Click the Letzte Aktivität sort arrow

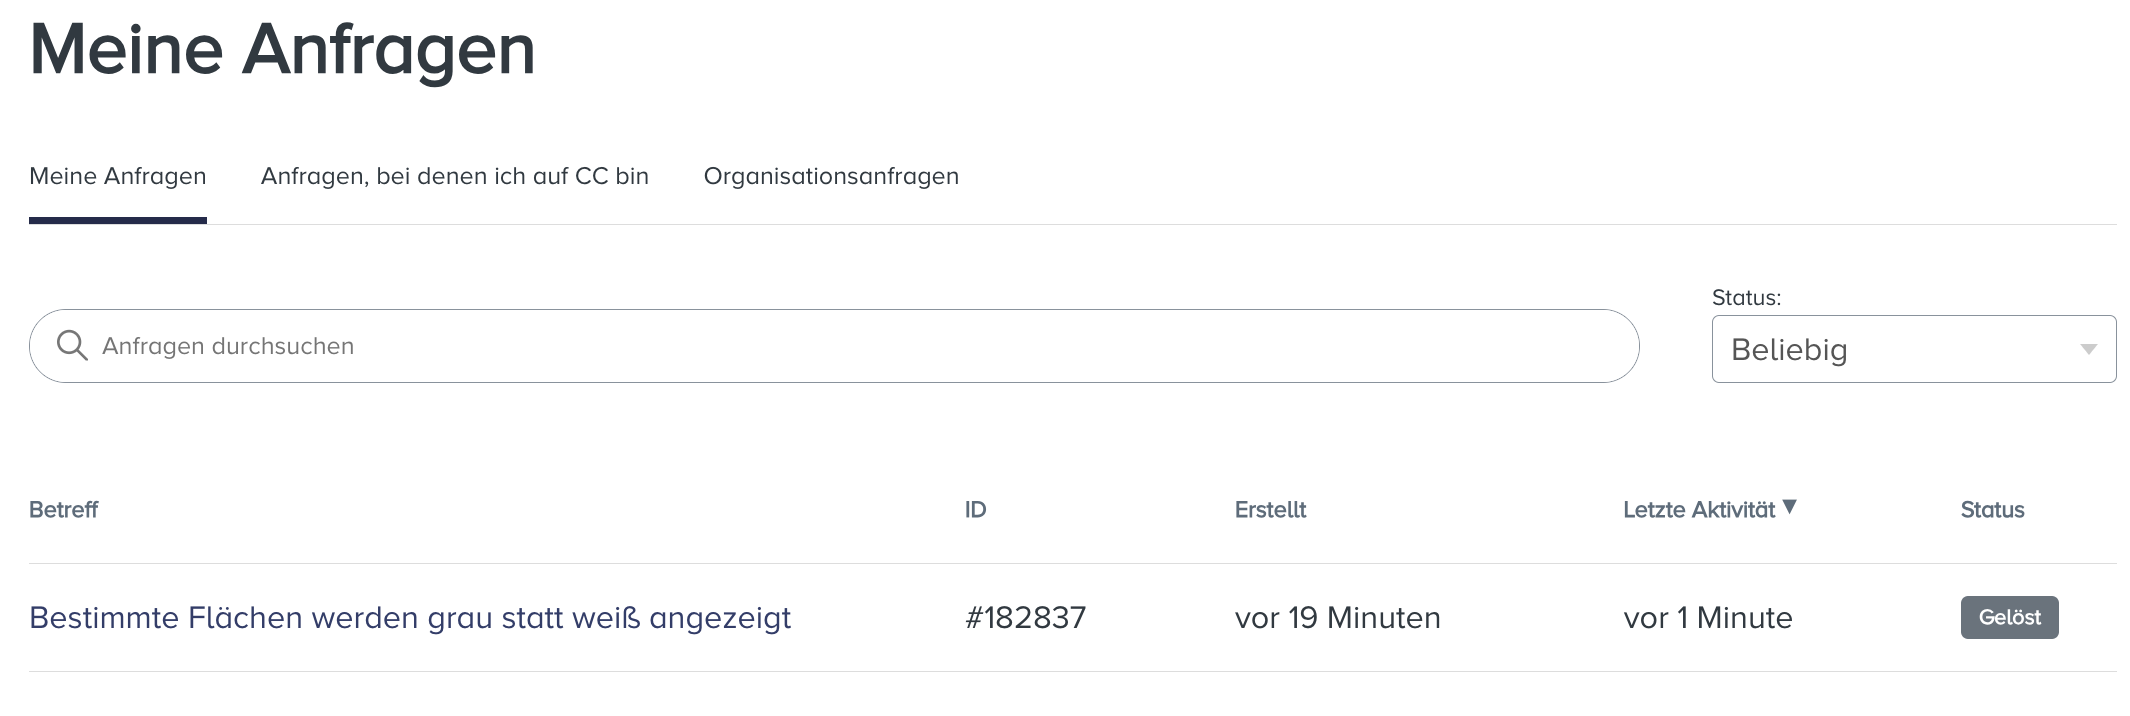tap(1790, 507)
